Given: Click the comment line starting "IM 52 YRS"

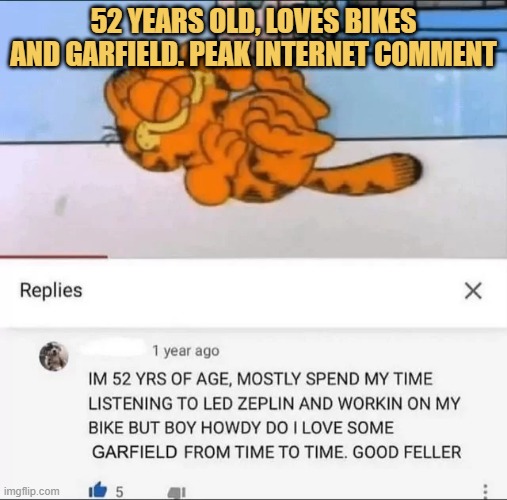Looking at the screenshot, I should (261, 379).
